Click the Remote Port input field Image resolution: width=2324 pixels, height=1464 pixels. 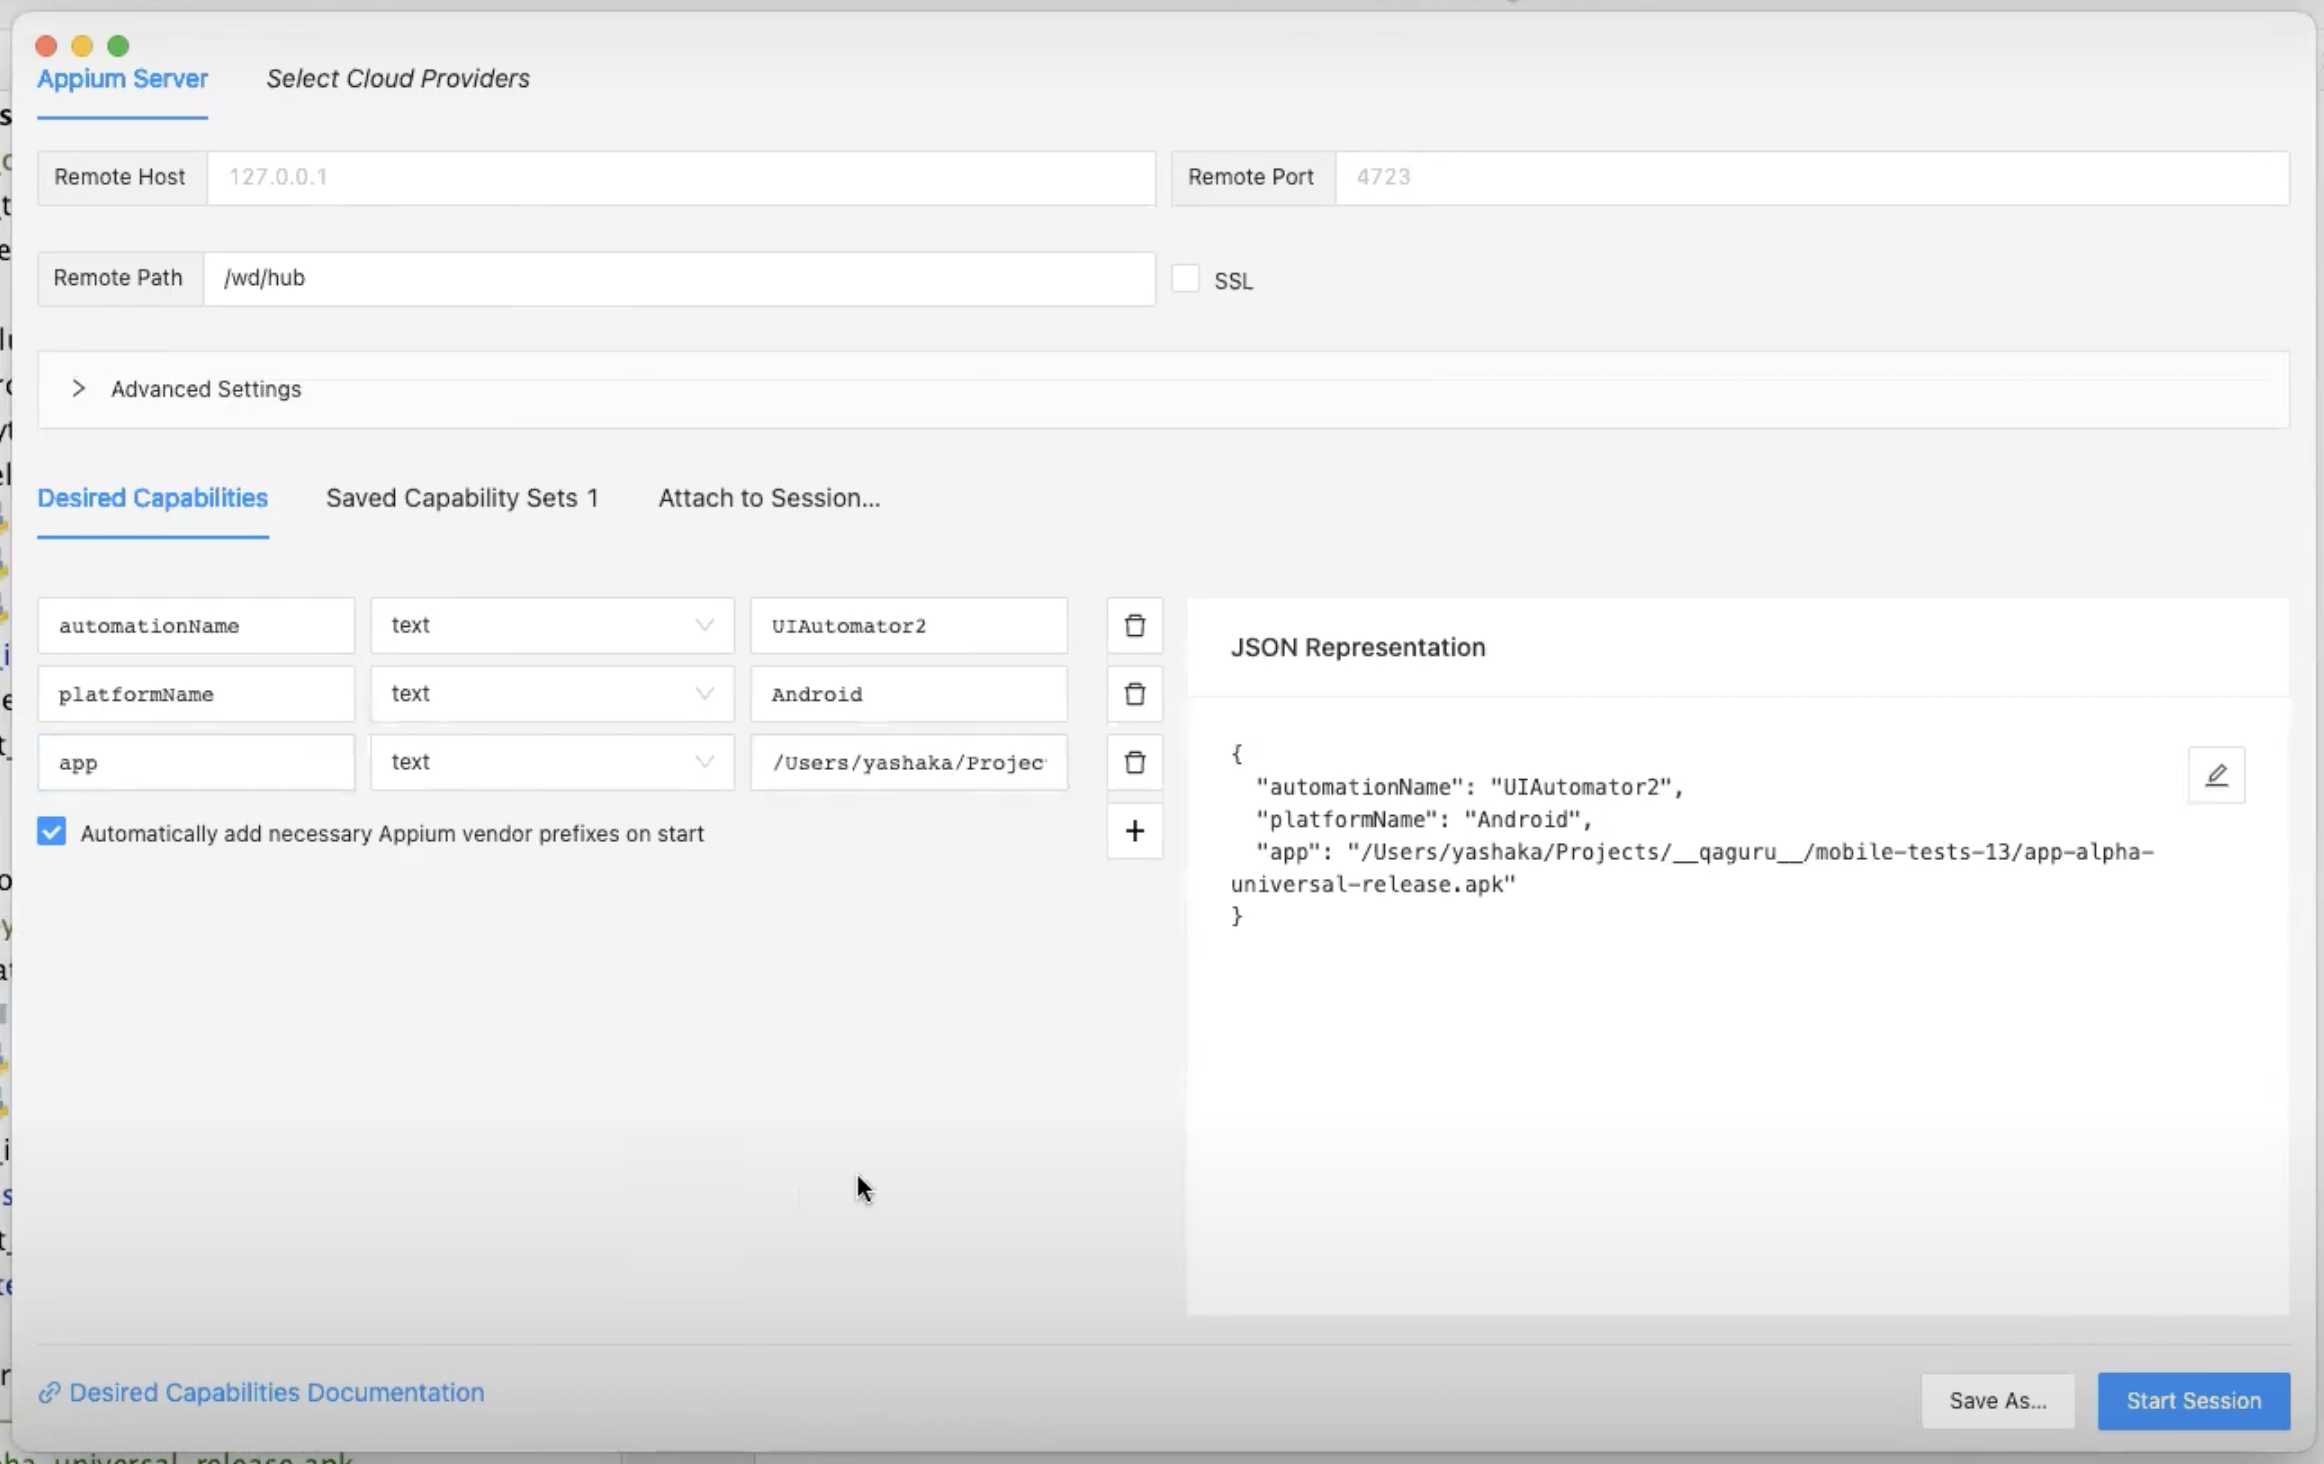pos(1810,178)
